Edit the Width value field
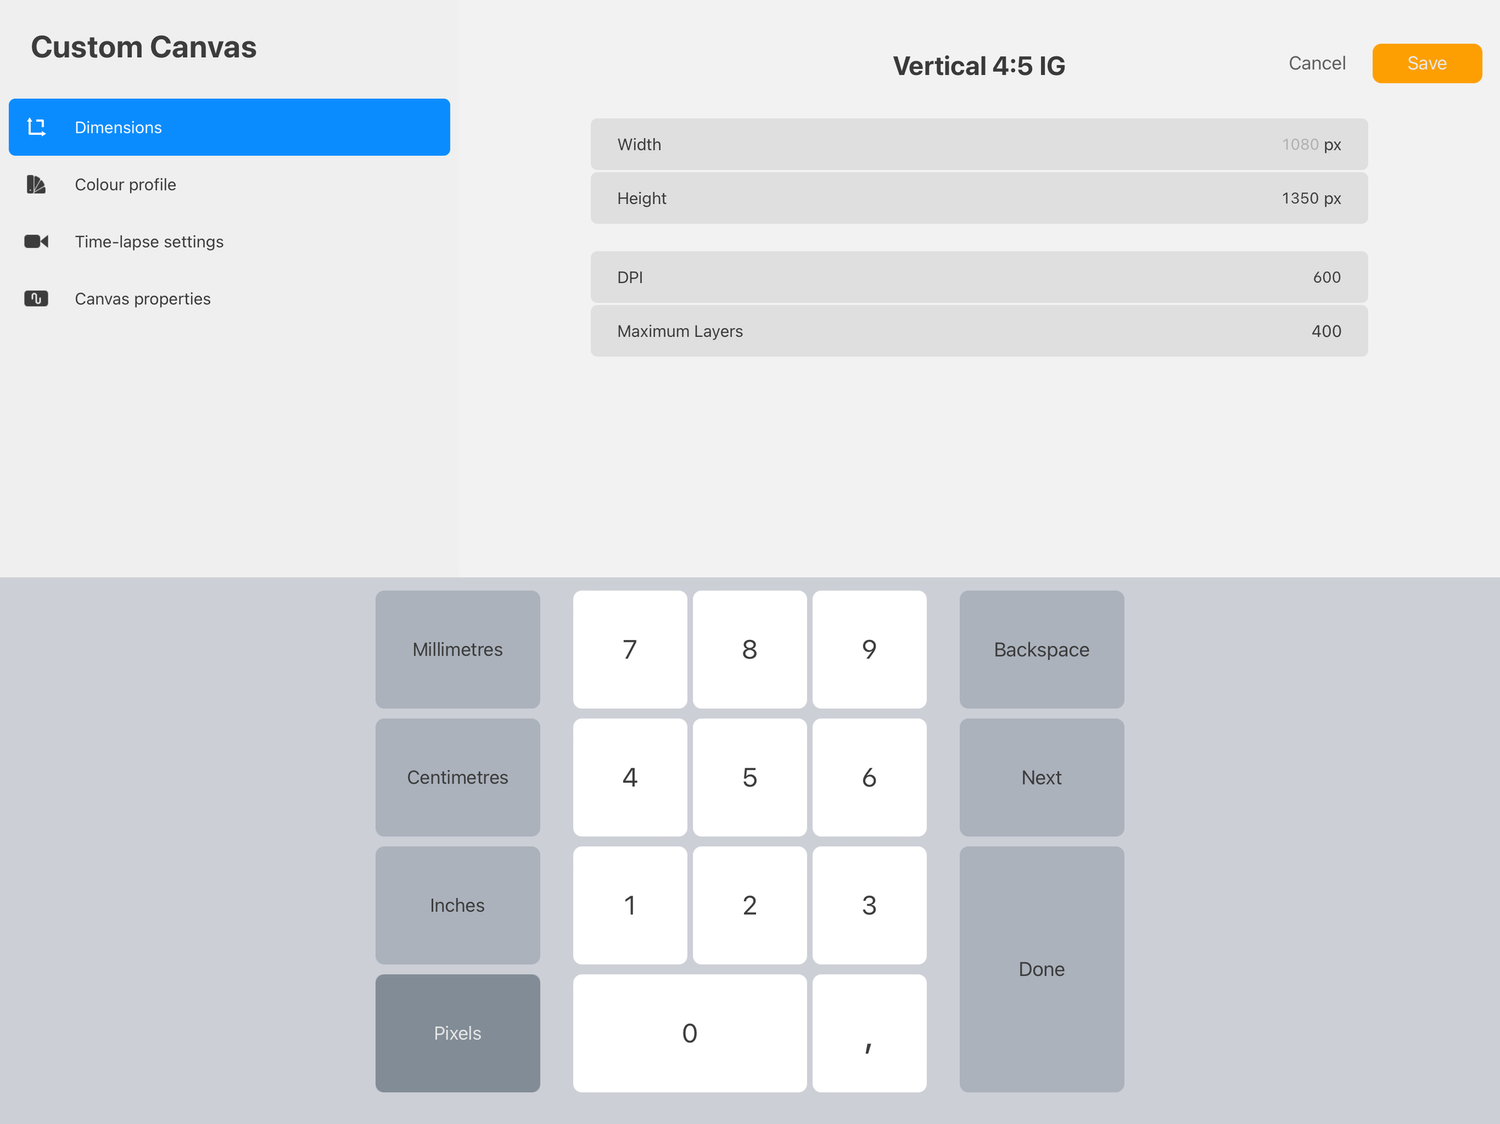 (978, 144)
